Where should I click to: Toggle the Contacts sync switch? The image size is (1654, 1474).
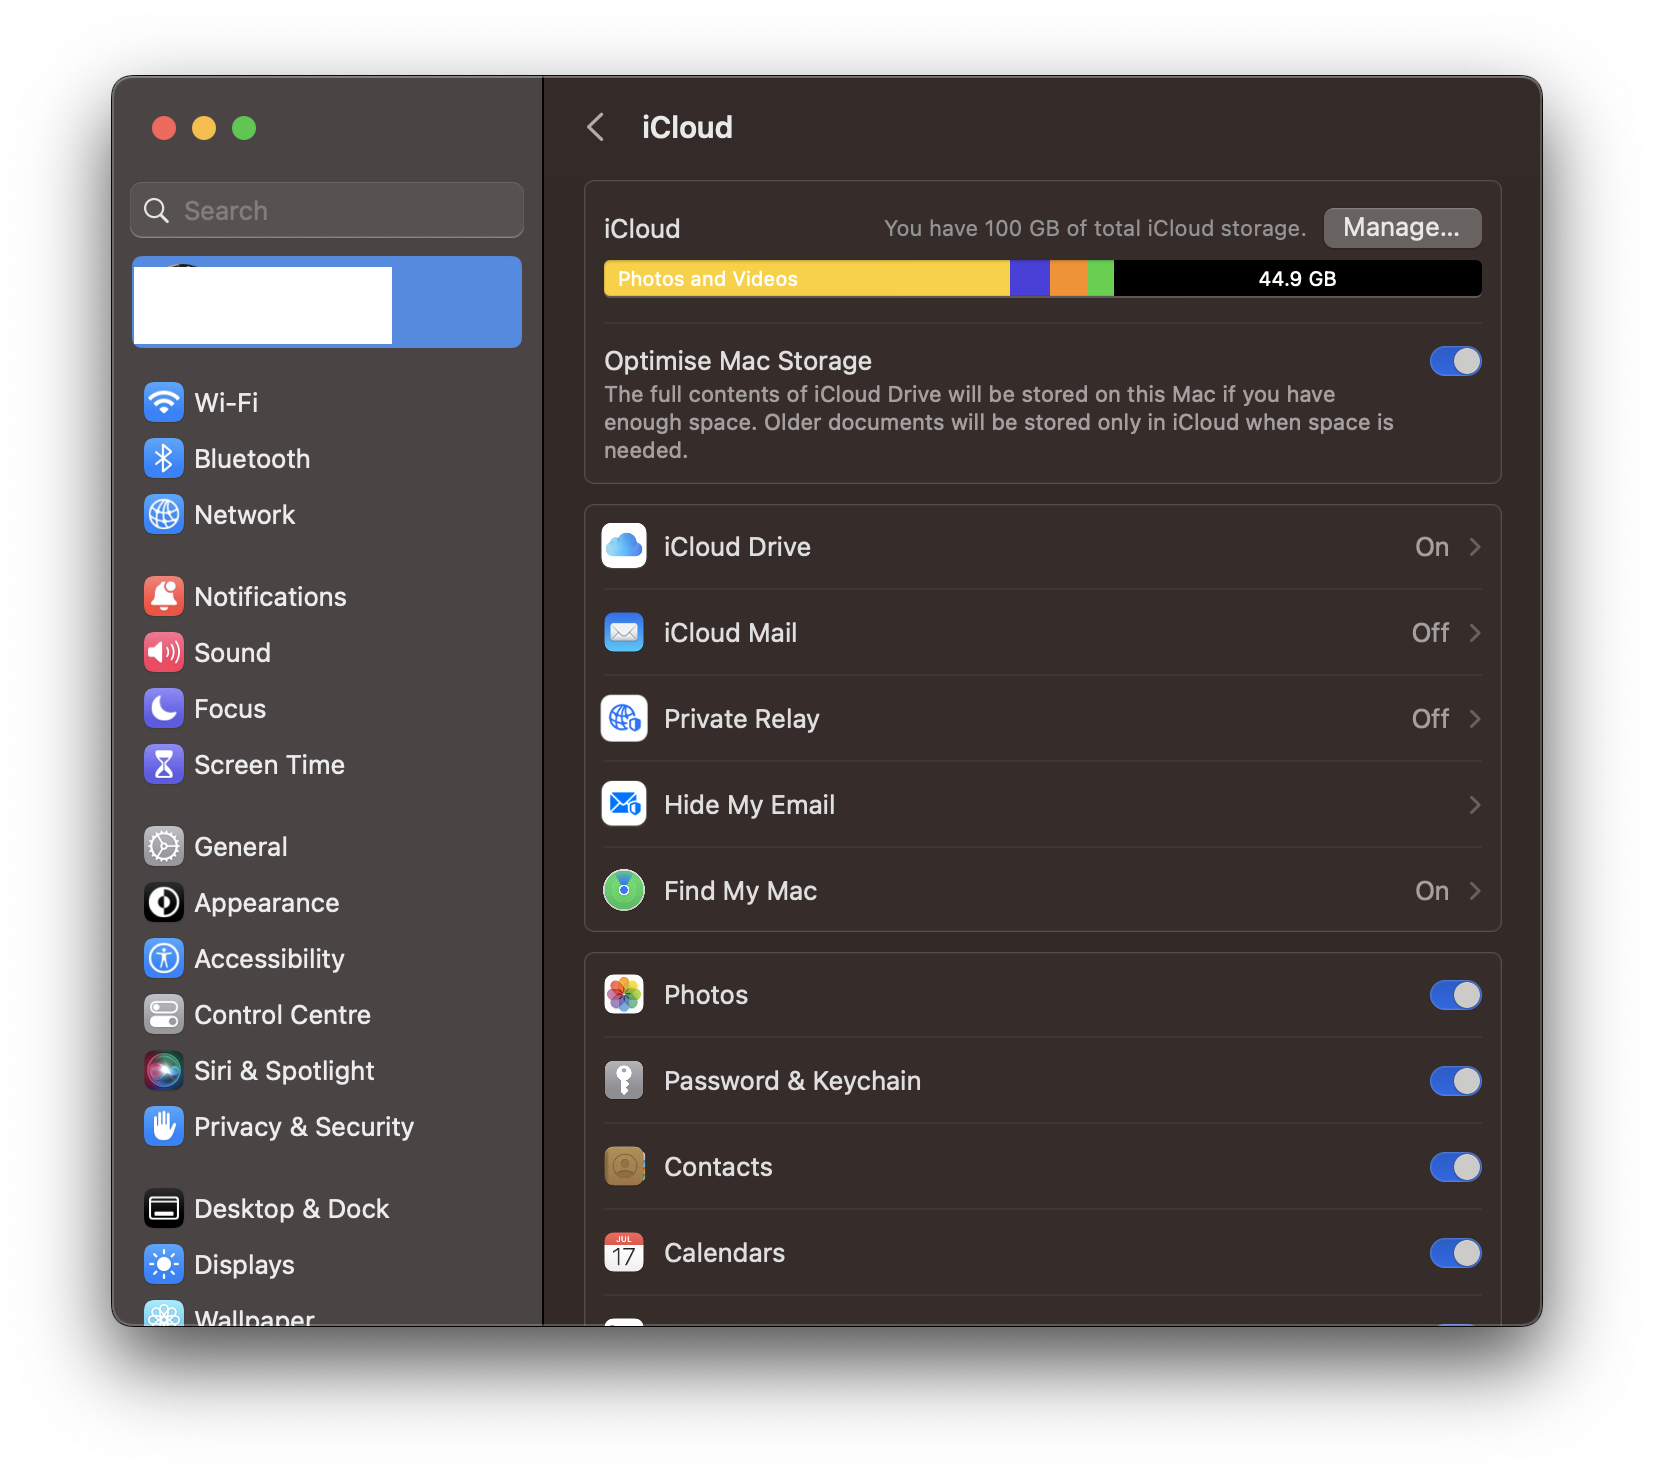point(1455,1167)
